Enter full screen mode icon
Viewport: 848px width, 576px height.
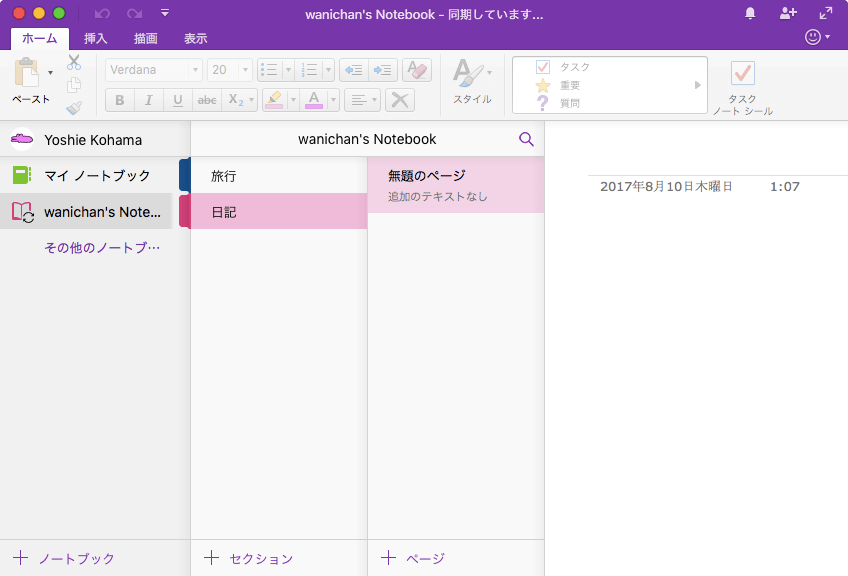(x=826, y=13)
